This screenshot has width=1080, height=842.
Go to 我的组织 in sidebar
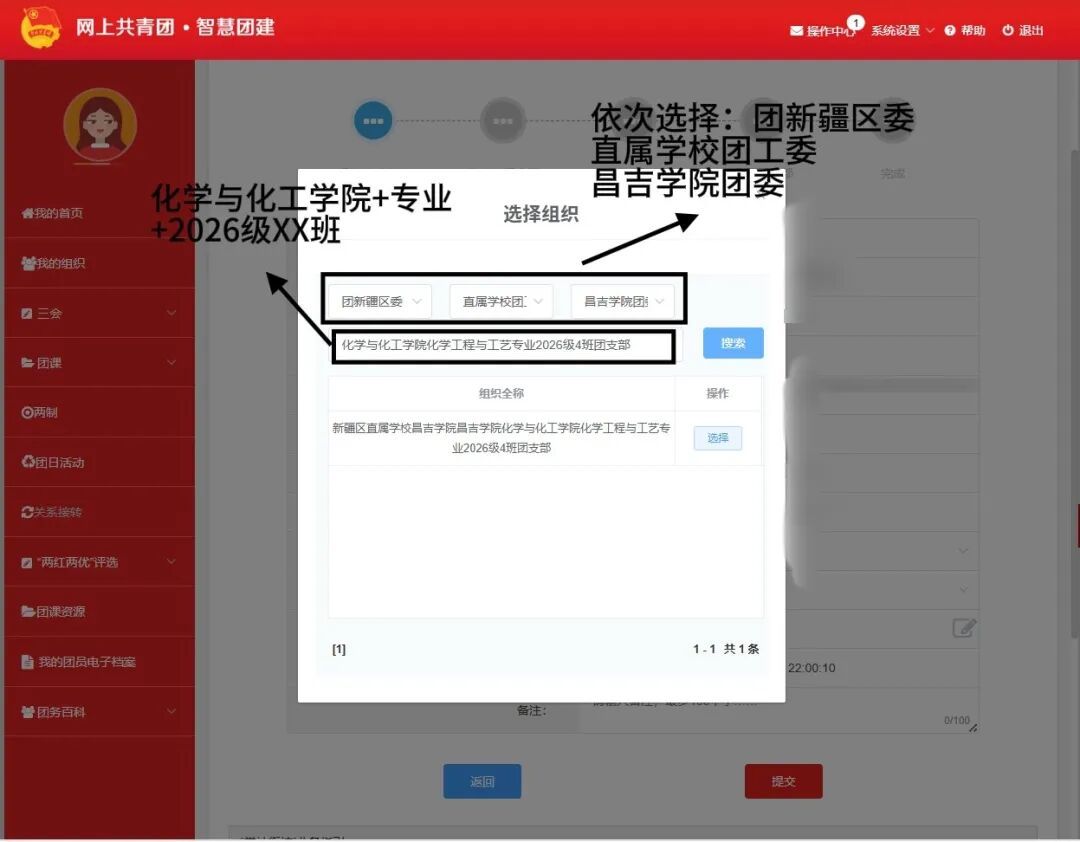point(99,263)
